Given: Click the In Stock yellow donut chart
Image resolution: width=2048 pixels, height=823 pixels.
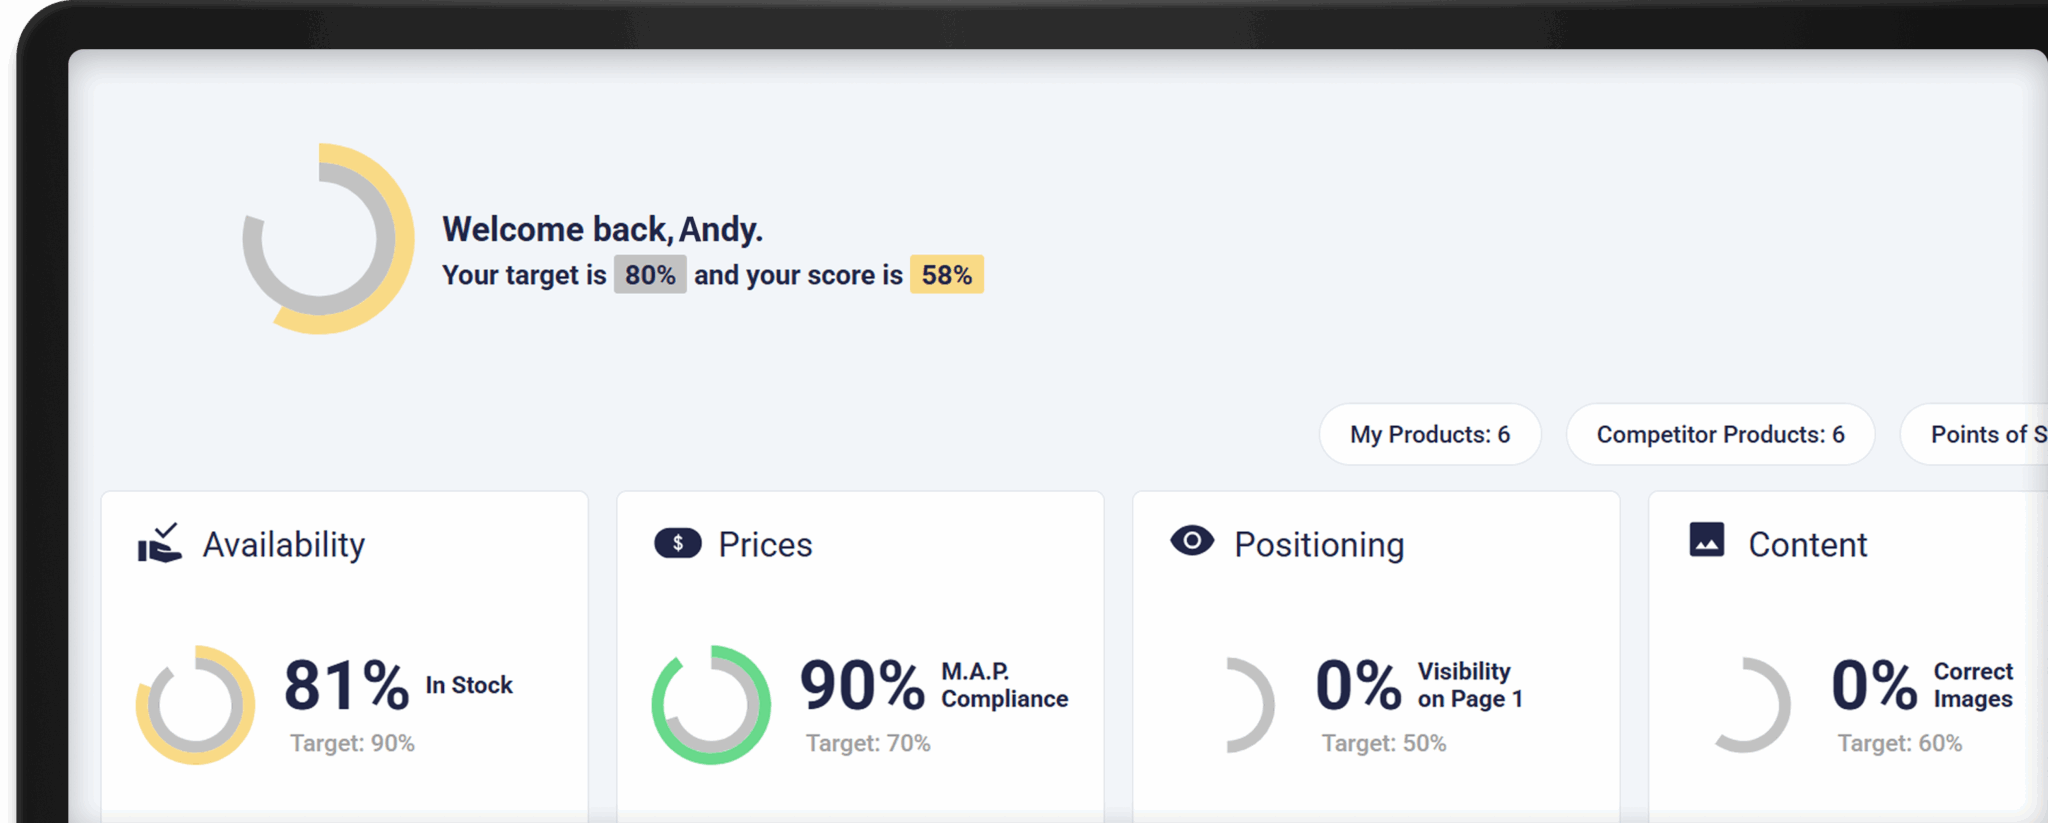Looking at the screenshot, I should pos(196,705).
